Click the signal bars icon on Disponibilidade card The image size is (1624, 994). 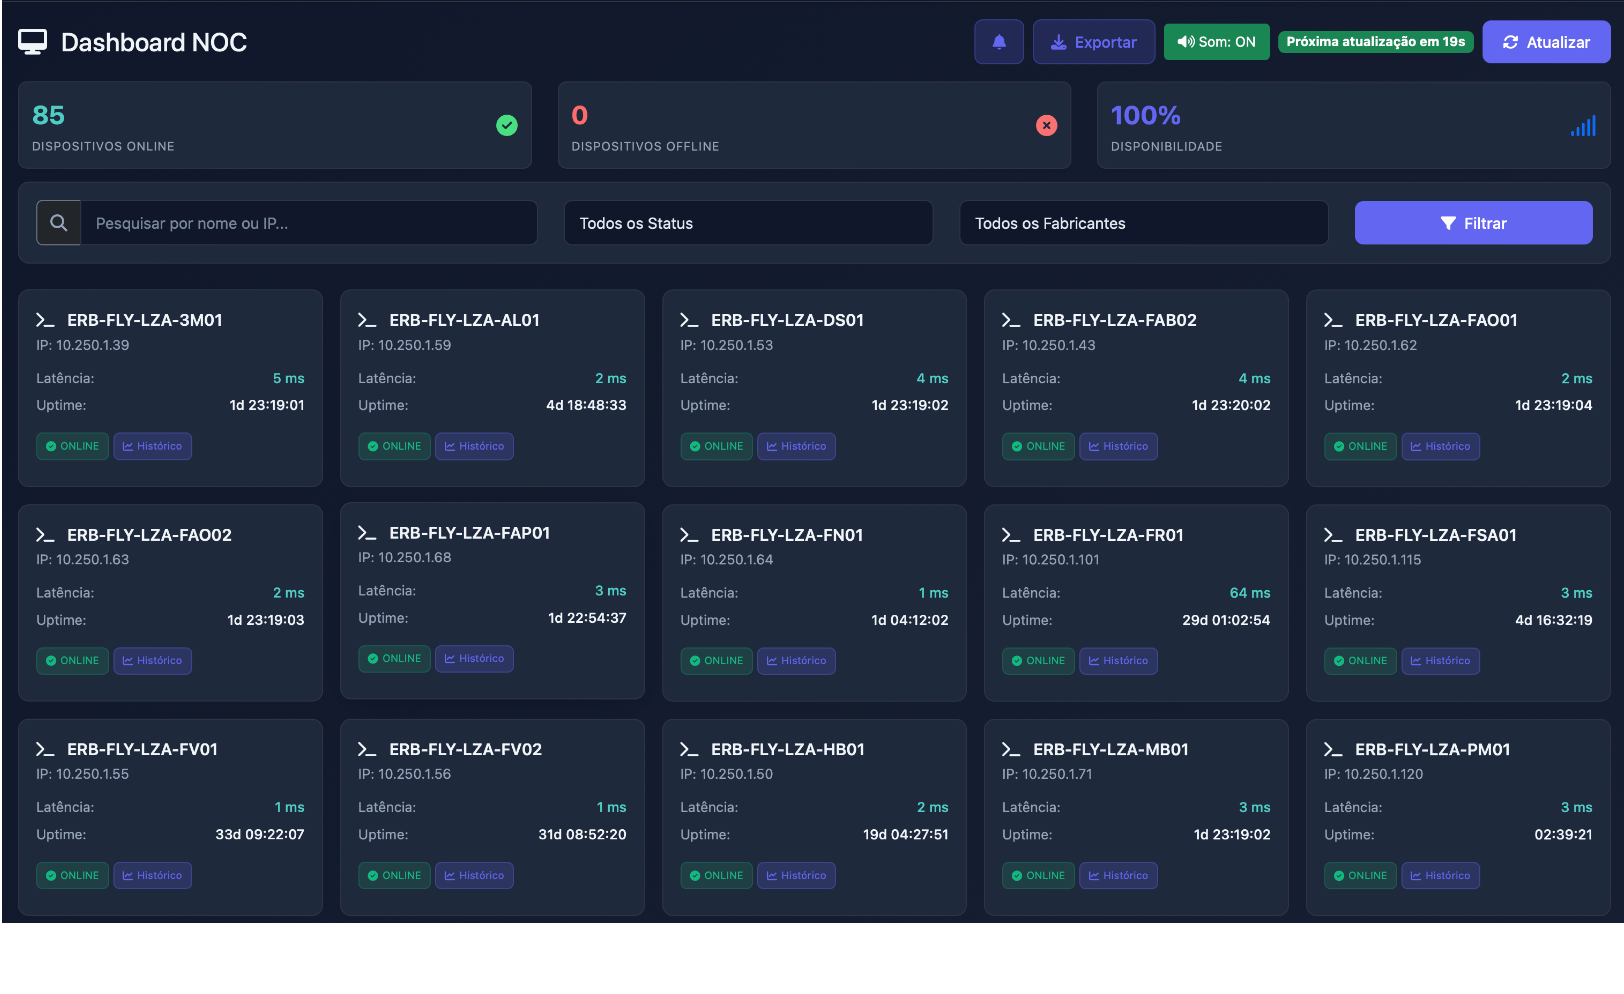(x=1584, y=126)
